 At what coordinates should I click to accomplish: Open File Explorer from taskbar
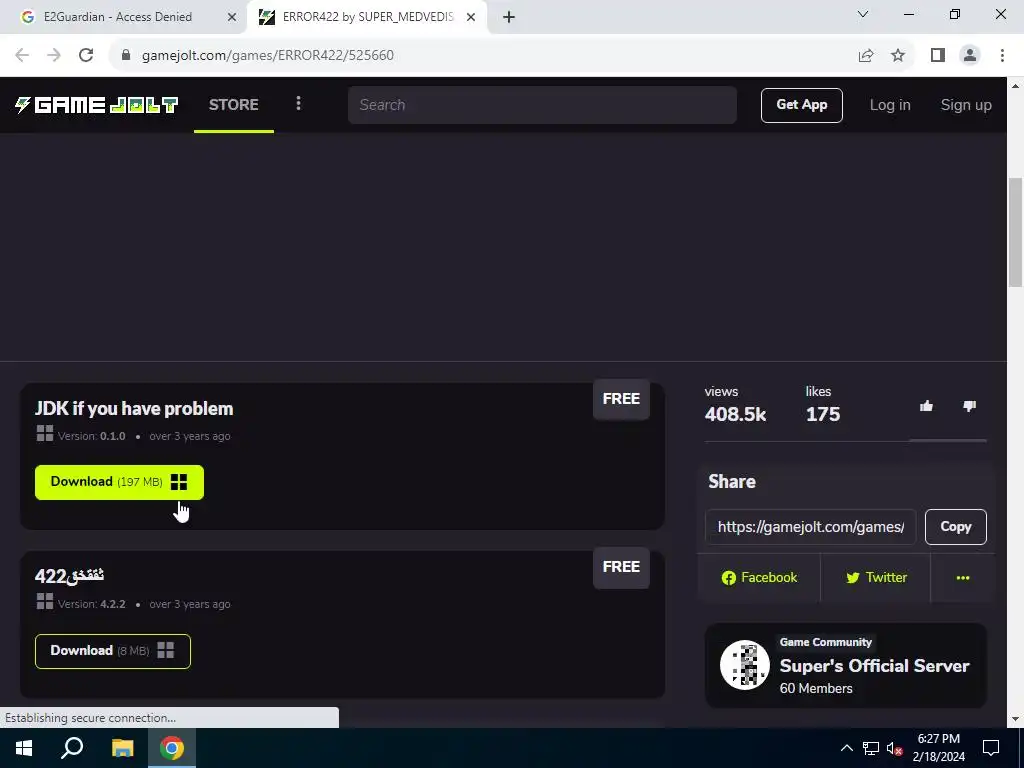(122, 748)
